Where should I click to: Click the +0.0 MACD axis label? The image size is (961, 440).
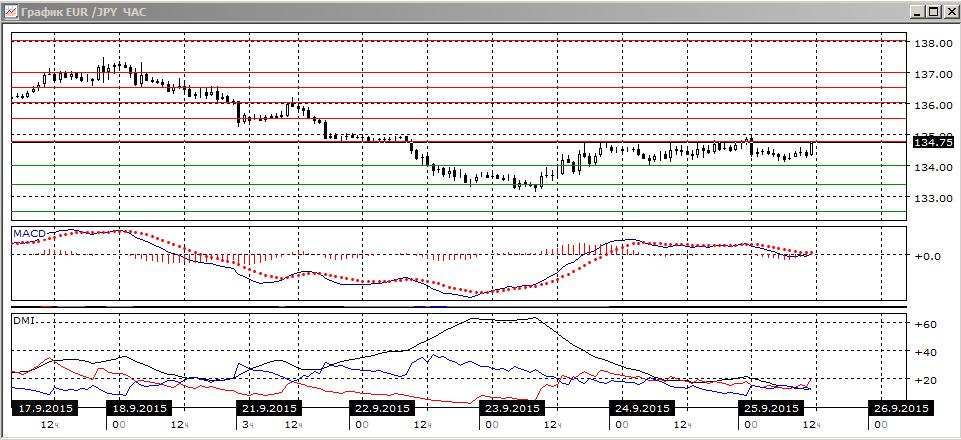click(928, 256)
